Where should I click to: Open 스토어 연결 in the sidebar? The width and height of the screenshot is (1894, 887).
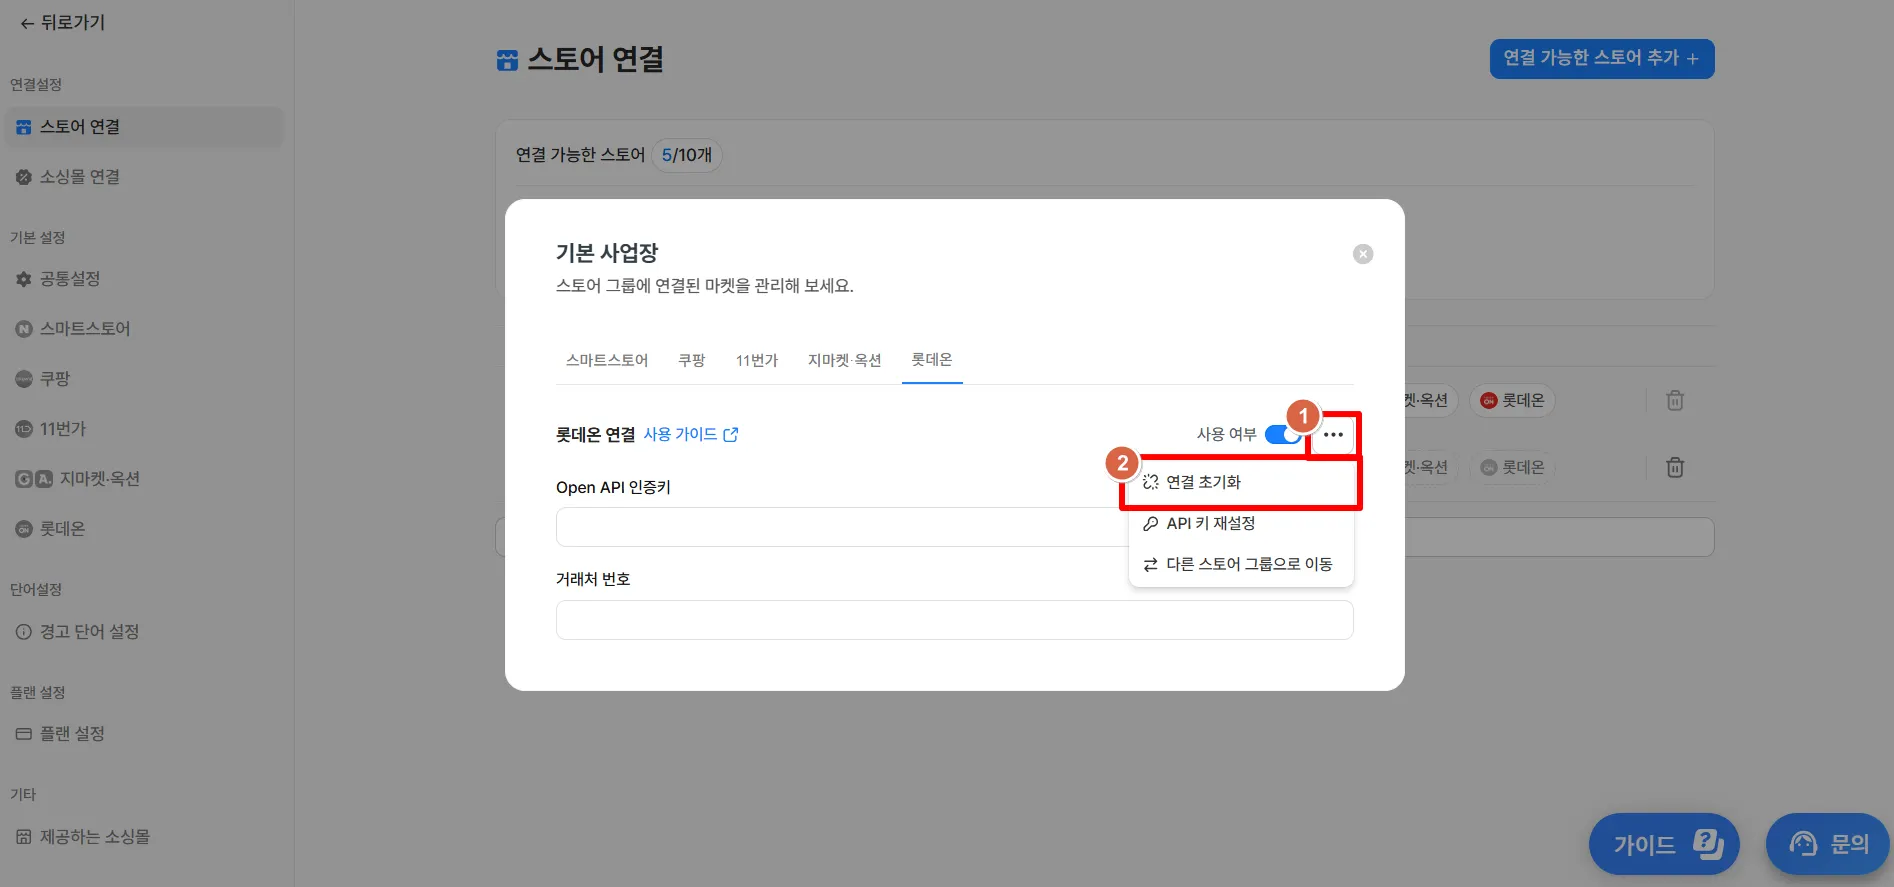click(144, 127)
